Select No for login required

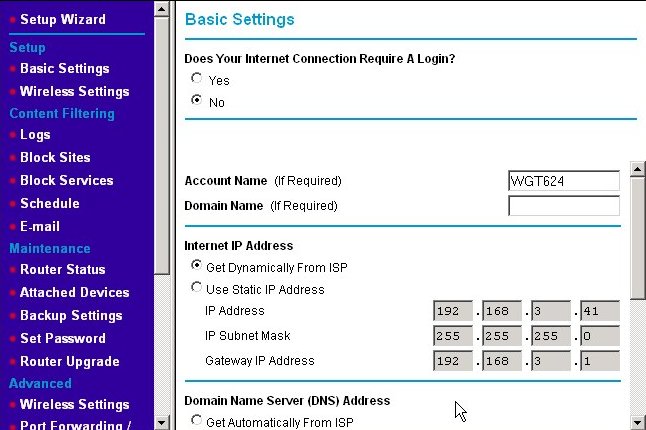(x=197, y=100)
